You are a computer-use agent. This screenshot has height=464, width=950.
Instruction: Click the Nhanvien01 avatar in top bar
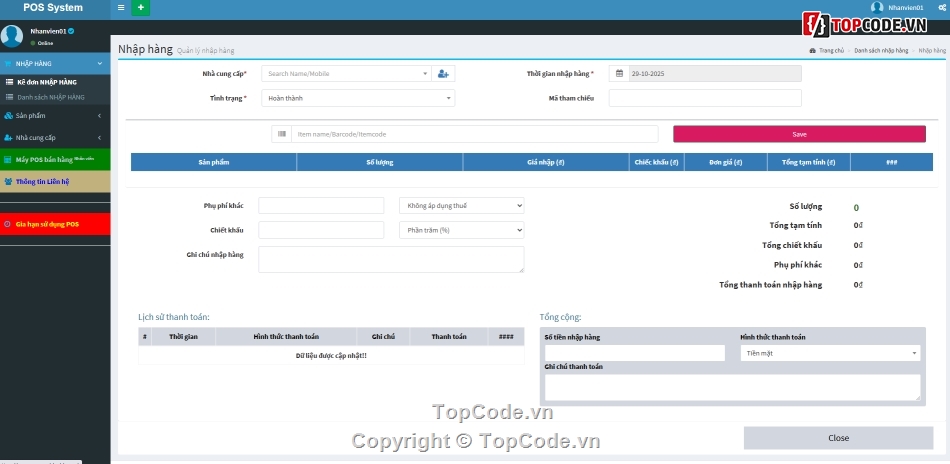877,8
